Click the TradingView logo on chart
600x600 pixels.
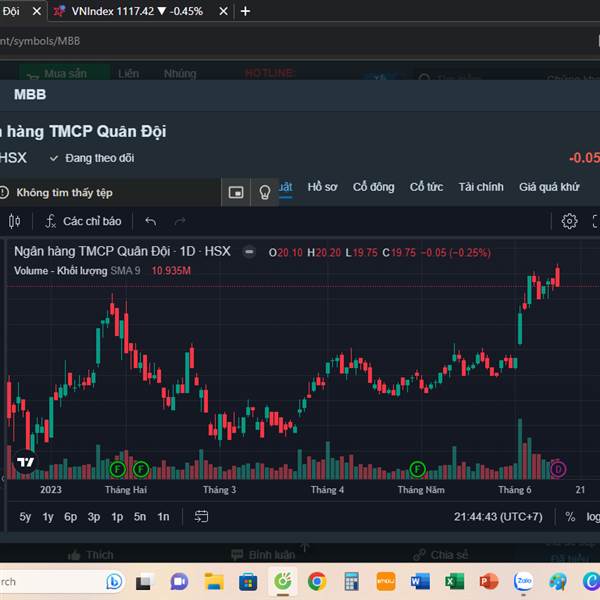(x=25, y=462)
